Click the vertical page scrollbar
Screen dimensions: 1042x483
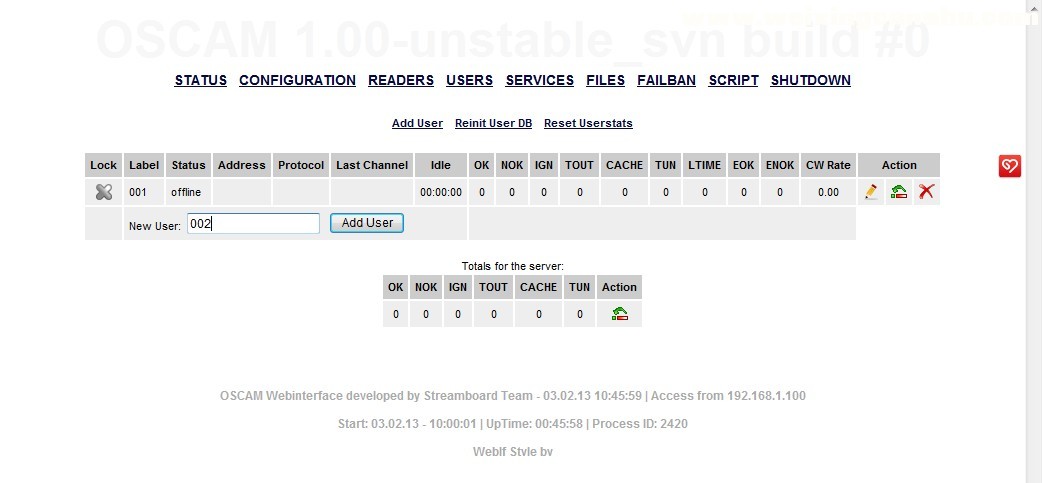(1033, 241)
